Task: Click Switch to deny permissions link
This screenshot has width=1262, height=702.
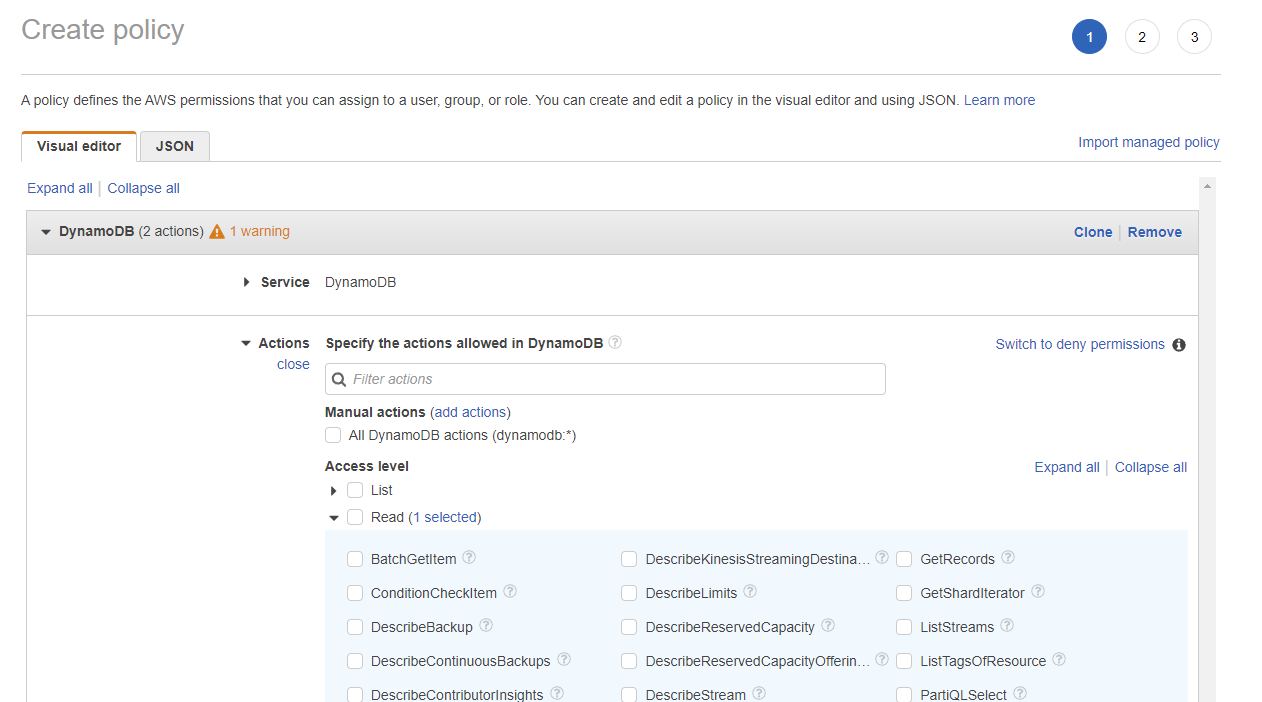Action: coord(1080,344)
